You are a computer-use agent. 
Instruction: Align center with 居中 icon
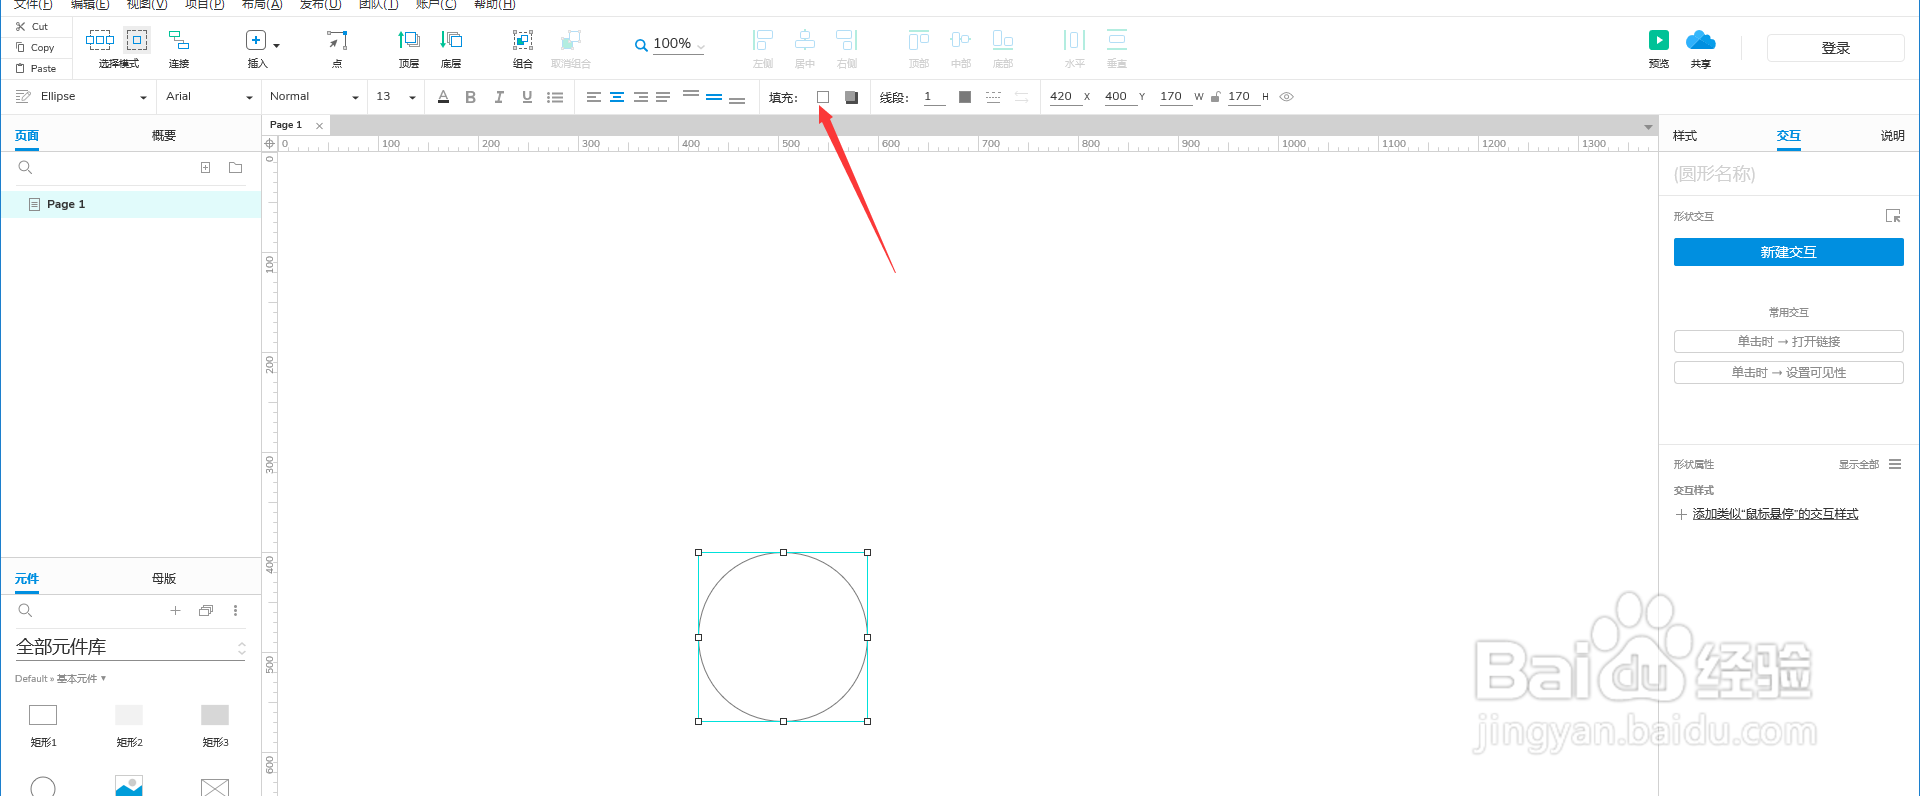pyautogui.click(x=805, y=40)
